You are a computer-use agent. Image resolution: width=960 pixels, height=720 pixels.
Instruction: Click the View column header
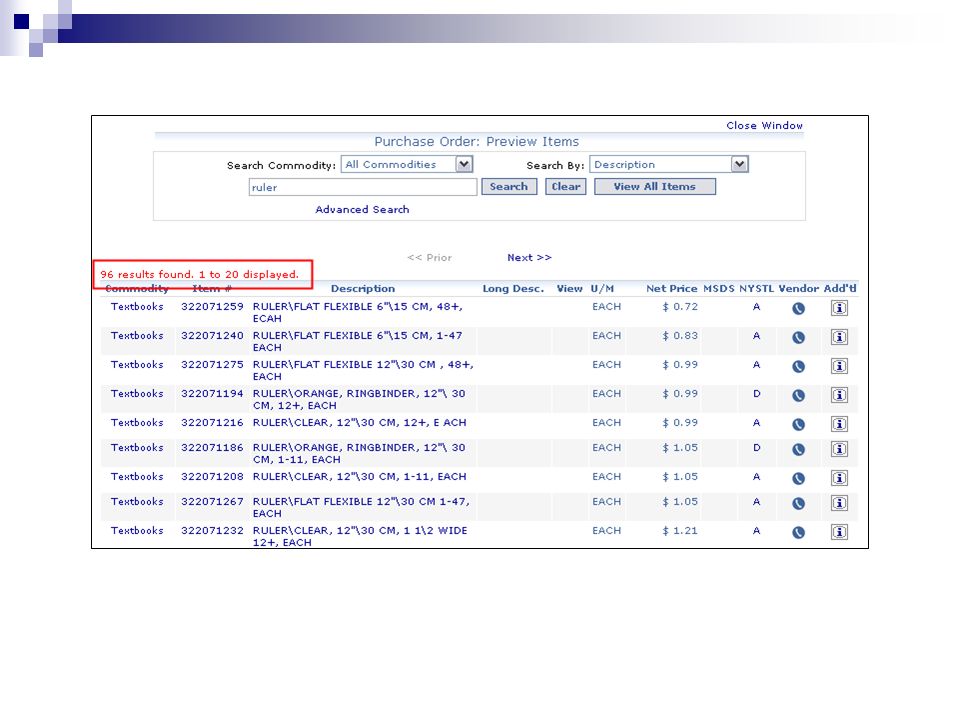tap(569, 288)
